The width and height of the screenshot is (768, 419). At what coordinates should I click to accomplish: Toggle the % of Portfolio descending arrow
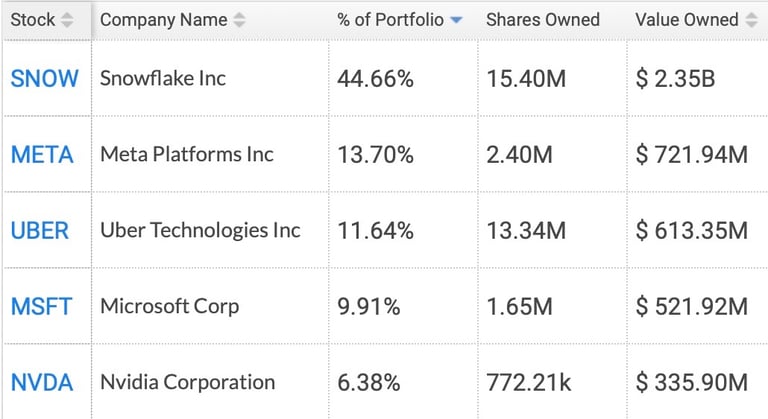pyautogui.click(x=457, y=20)
